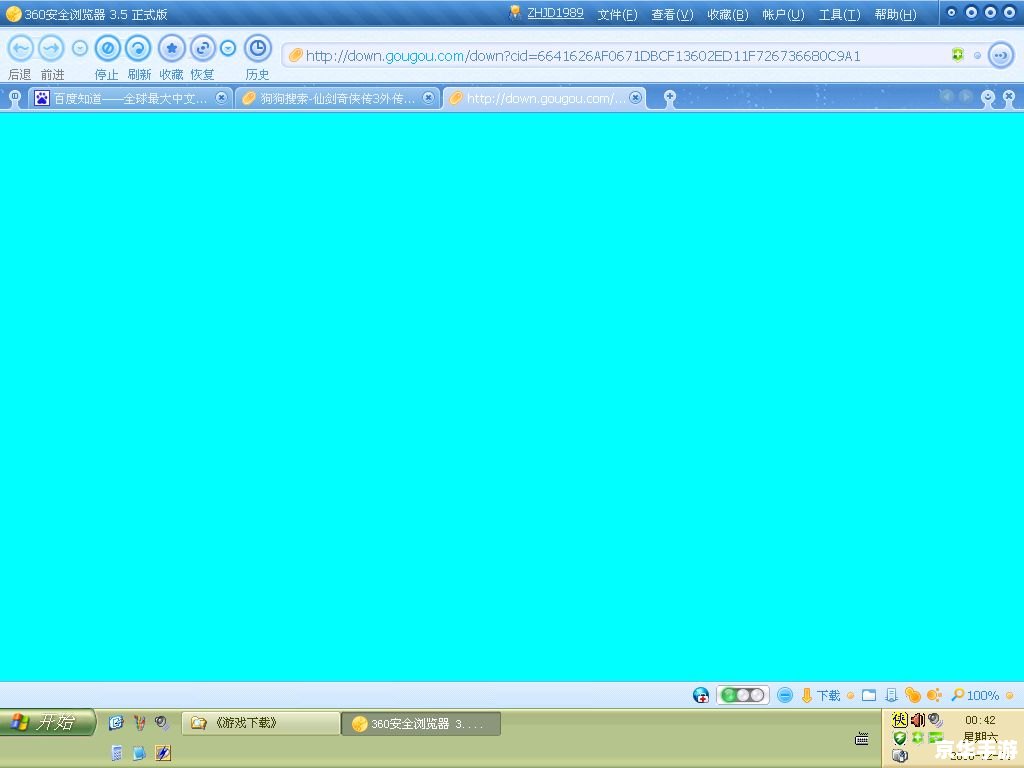Open zoom dropdown dot after 100%
1024x768 pixels.
(1010, 696)
